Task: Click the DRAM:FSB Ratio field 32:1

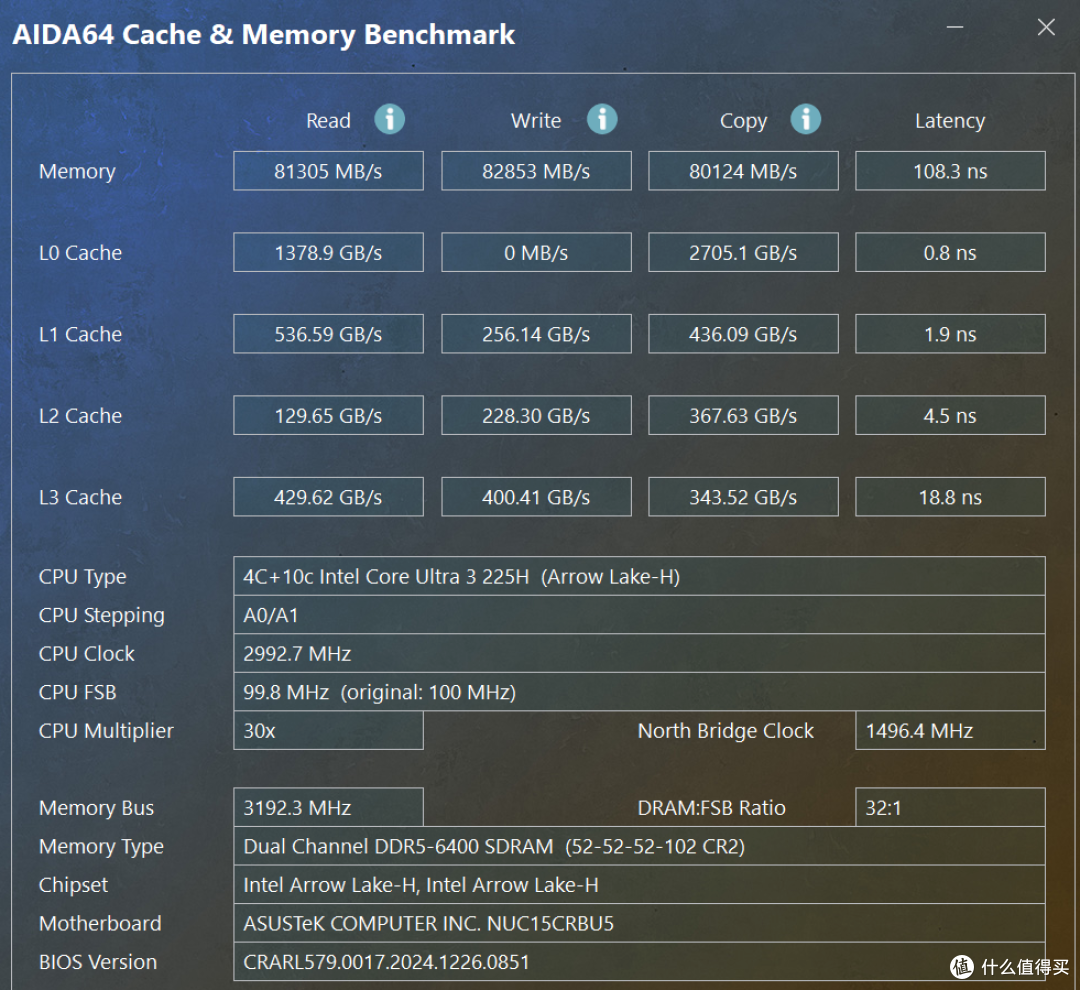Action: tap(950, 807)
